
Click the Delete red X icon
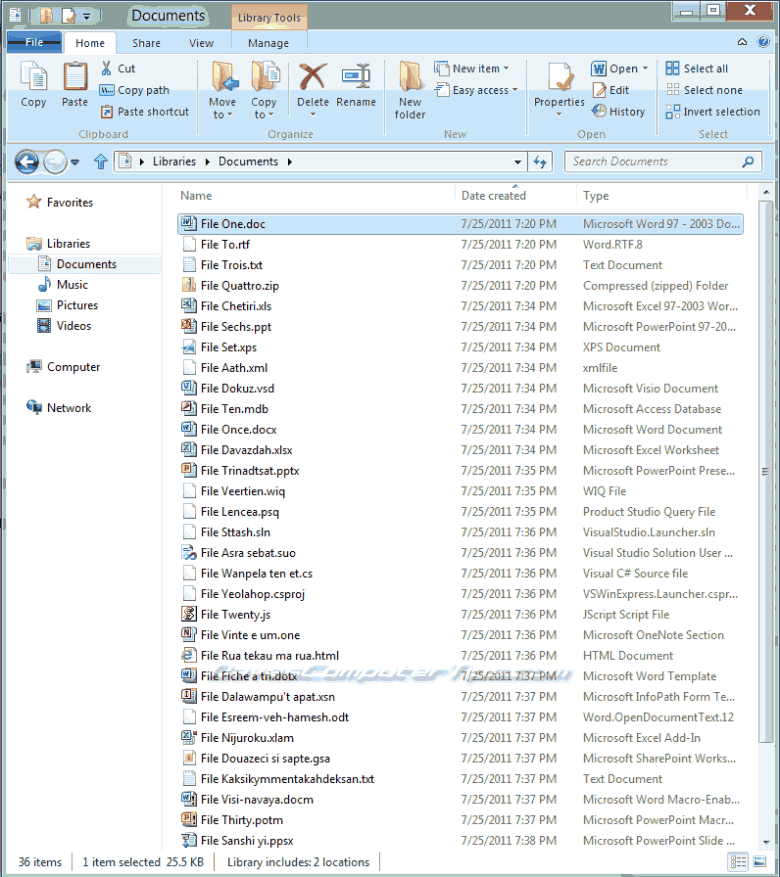313,76
